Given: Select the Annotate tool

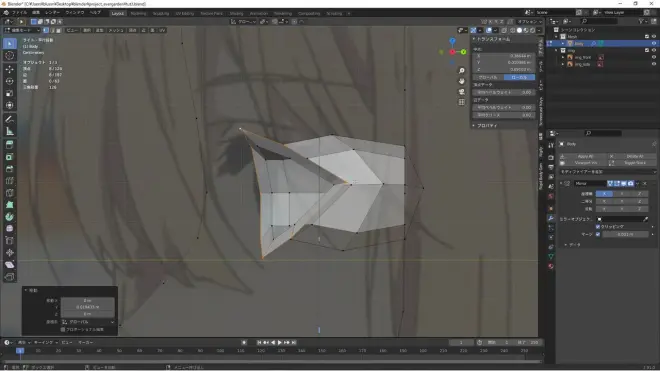Looking at the screenshot, I should point(10,120).
